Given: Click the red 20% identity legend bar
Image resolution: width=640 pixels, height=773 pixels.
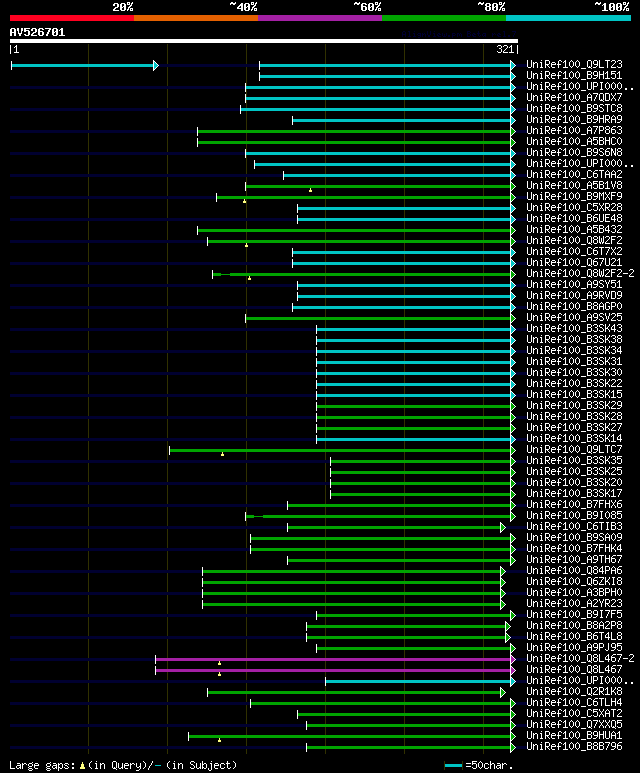Looking at the screenshot, I should (x=72, y=18).
